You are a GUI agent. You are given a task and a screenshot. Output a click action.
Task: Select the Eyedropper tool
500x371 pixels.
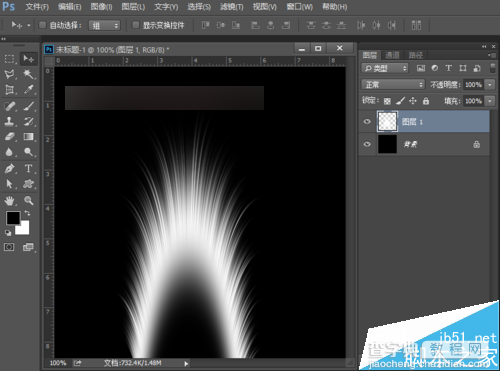click(x=28, y=89)
